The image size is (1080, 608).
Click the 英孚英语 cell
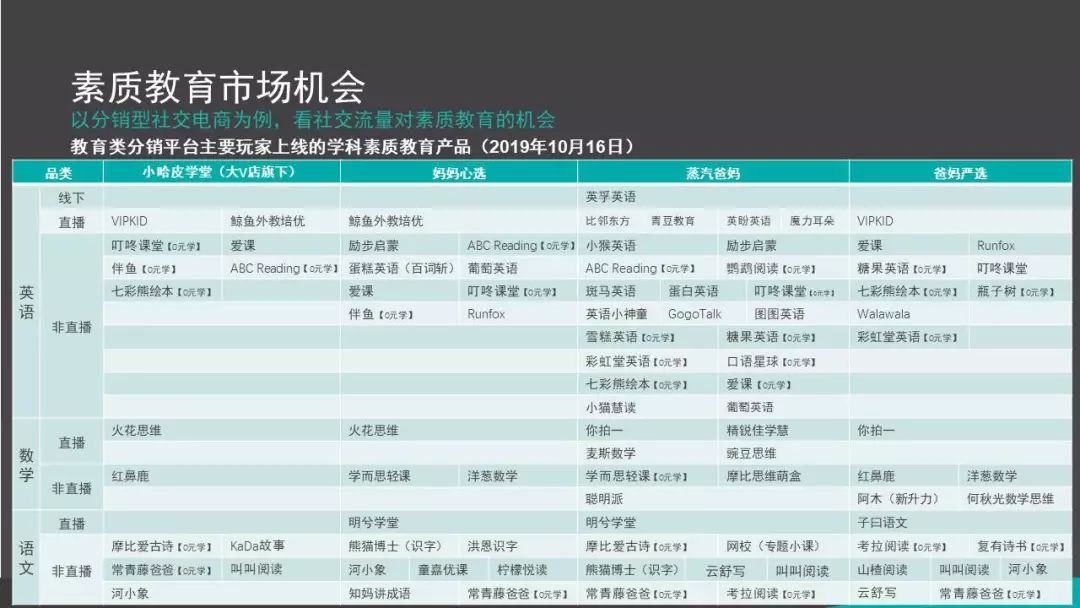tap(611, 197)
